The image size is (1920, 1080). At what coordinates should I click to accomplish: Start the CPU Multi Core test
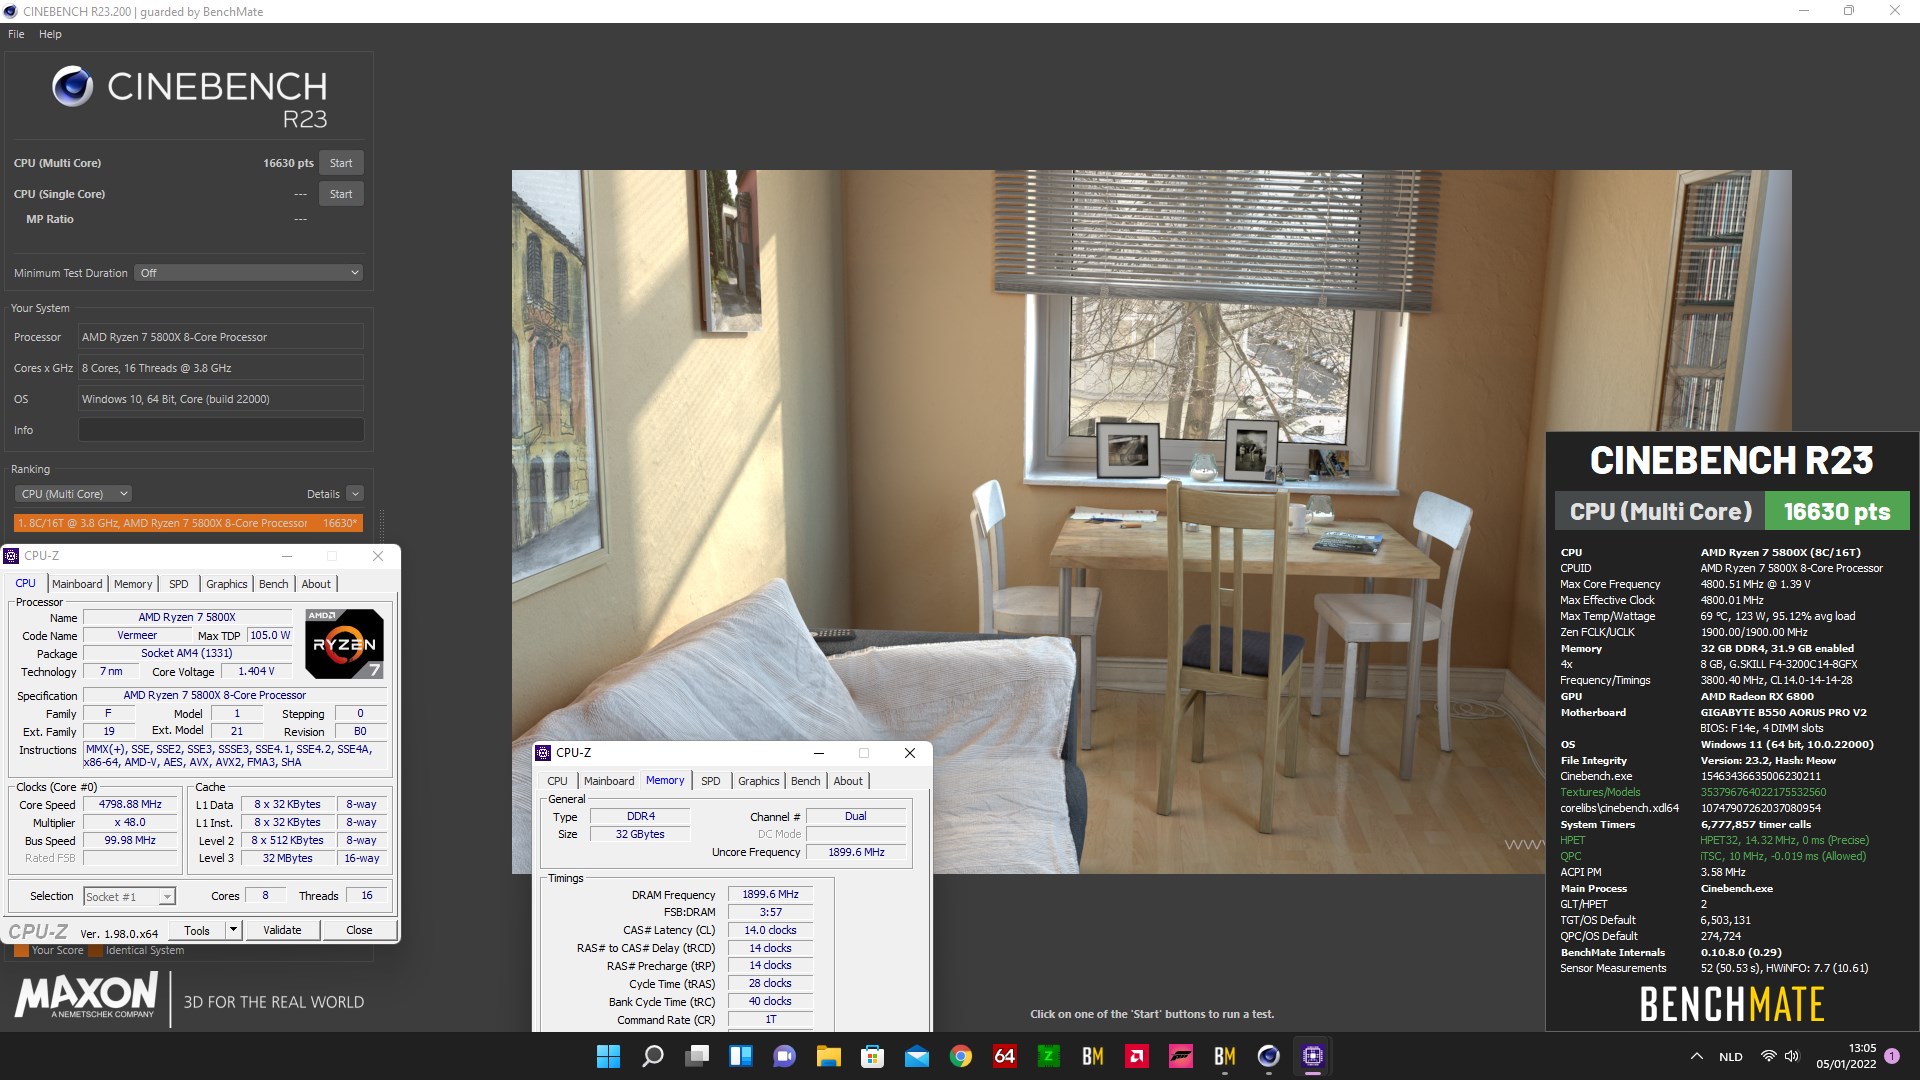[x=341, y=163]
